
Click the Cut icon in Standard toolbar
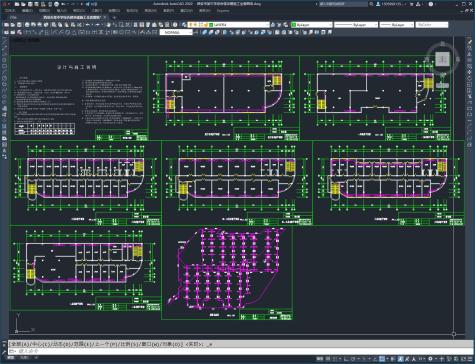click(x=54, y=25)
